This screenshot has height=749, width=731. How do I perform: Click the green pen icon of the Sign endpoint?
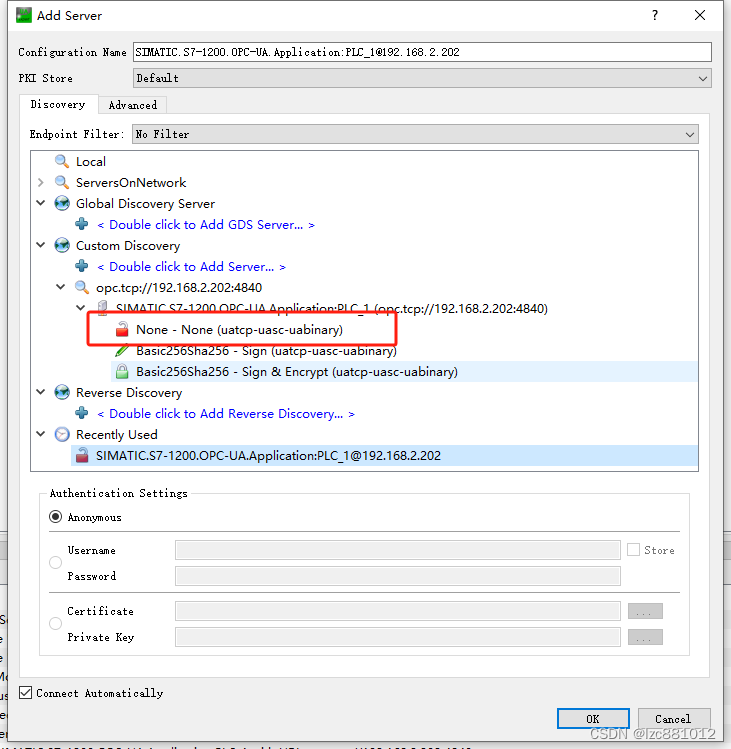122,351
